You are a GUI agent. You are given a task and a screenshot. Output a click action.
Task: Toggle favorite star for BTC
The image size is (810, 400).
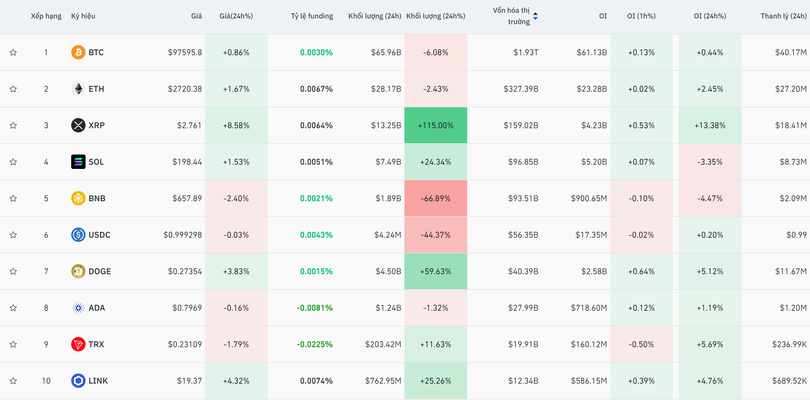click(x=13, y=52)
